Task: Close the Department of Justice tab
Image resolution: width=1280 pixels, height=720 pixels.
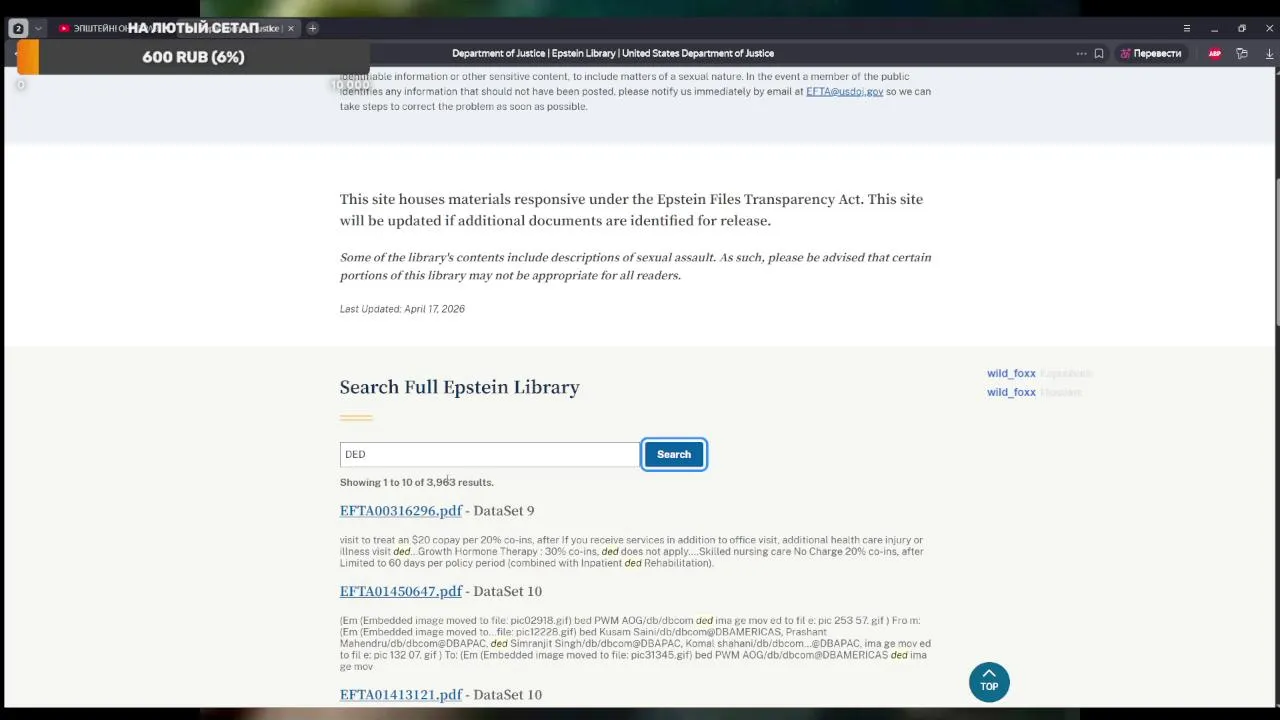Action: click(x=291, y=28)
